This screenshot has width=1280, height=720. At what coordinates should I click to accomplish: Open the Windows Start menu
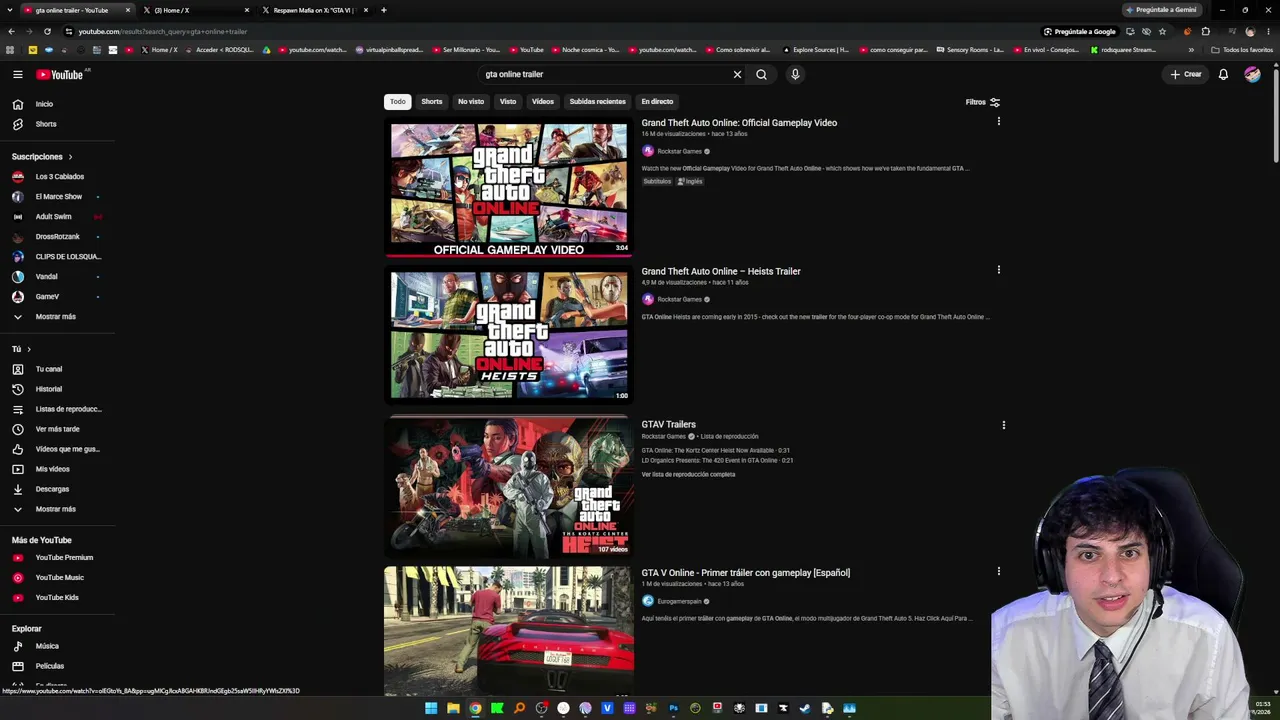(431, 708)
